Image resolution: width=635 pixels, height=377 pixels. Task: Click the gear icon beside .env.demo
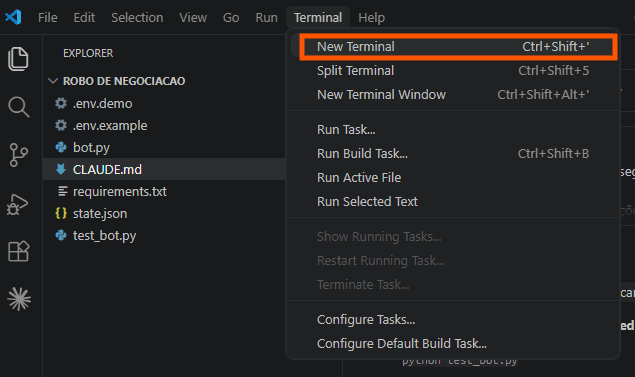tap(61, 103)
